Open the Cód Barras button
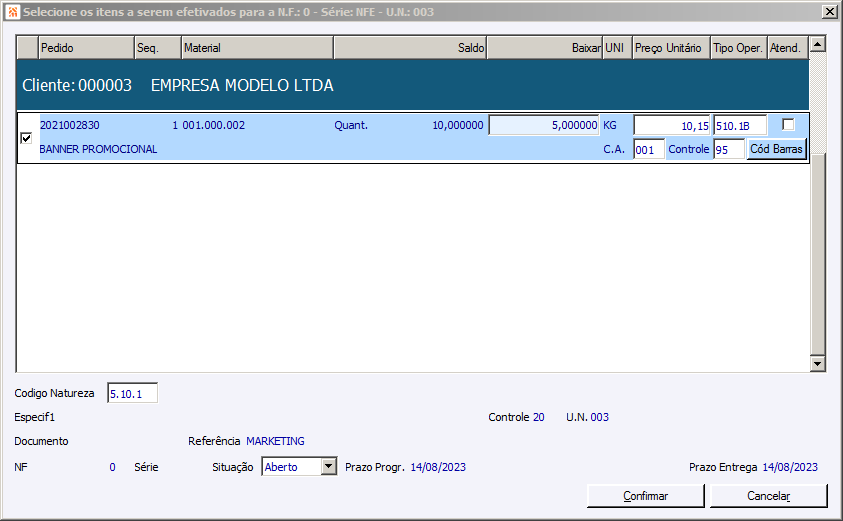 776,149
